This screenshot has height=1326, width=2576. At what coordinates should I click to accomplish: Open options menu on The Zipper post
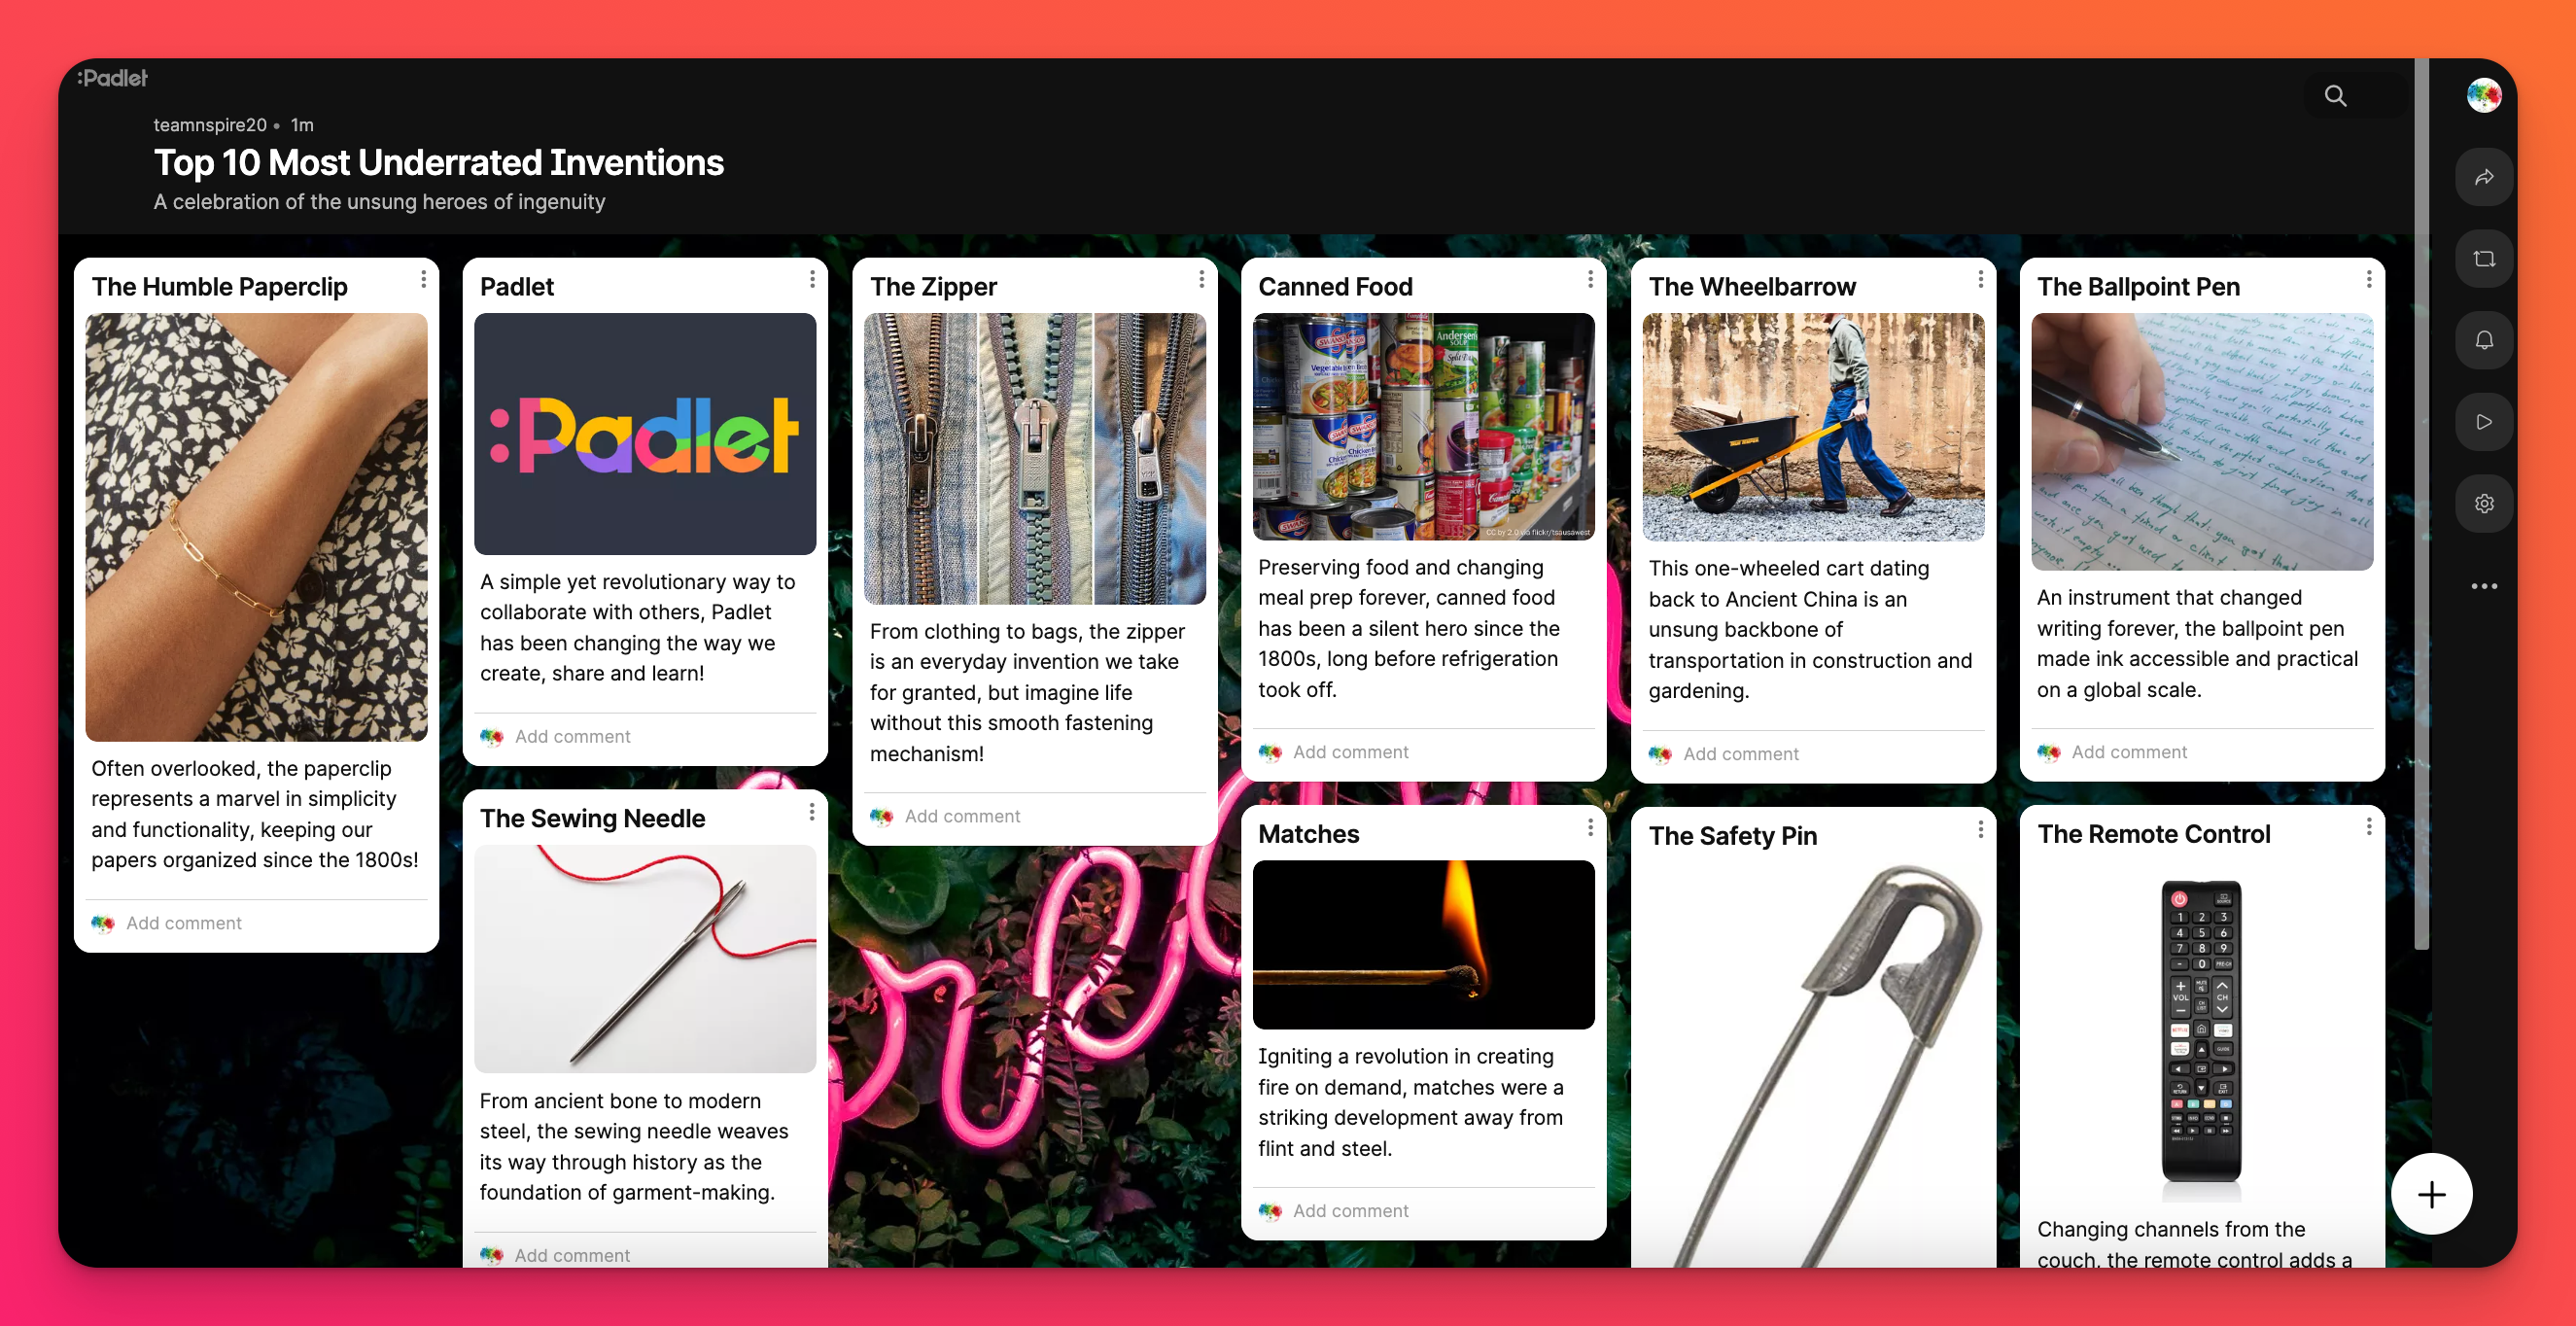point(1201,280)
